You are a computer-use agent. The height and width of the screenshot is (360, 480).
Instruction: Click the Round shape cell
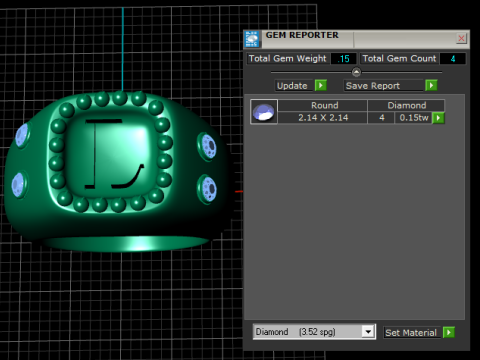[x=323, y=105]
